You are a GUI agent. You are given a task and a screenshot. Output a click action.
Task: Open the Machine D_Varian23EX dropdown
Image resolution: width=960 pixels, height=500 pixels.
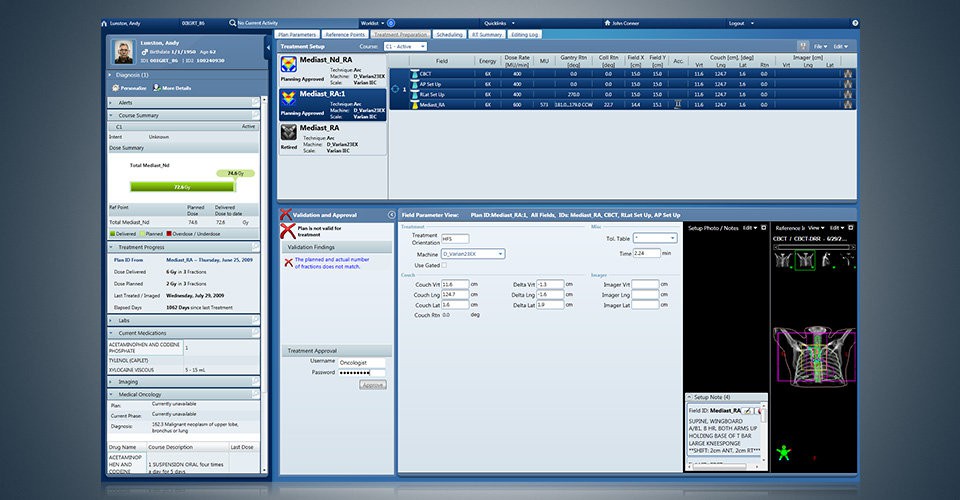[x=473, y=254]
